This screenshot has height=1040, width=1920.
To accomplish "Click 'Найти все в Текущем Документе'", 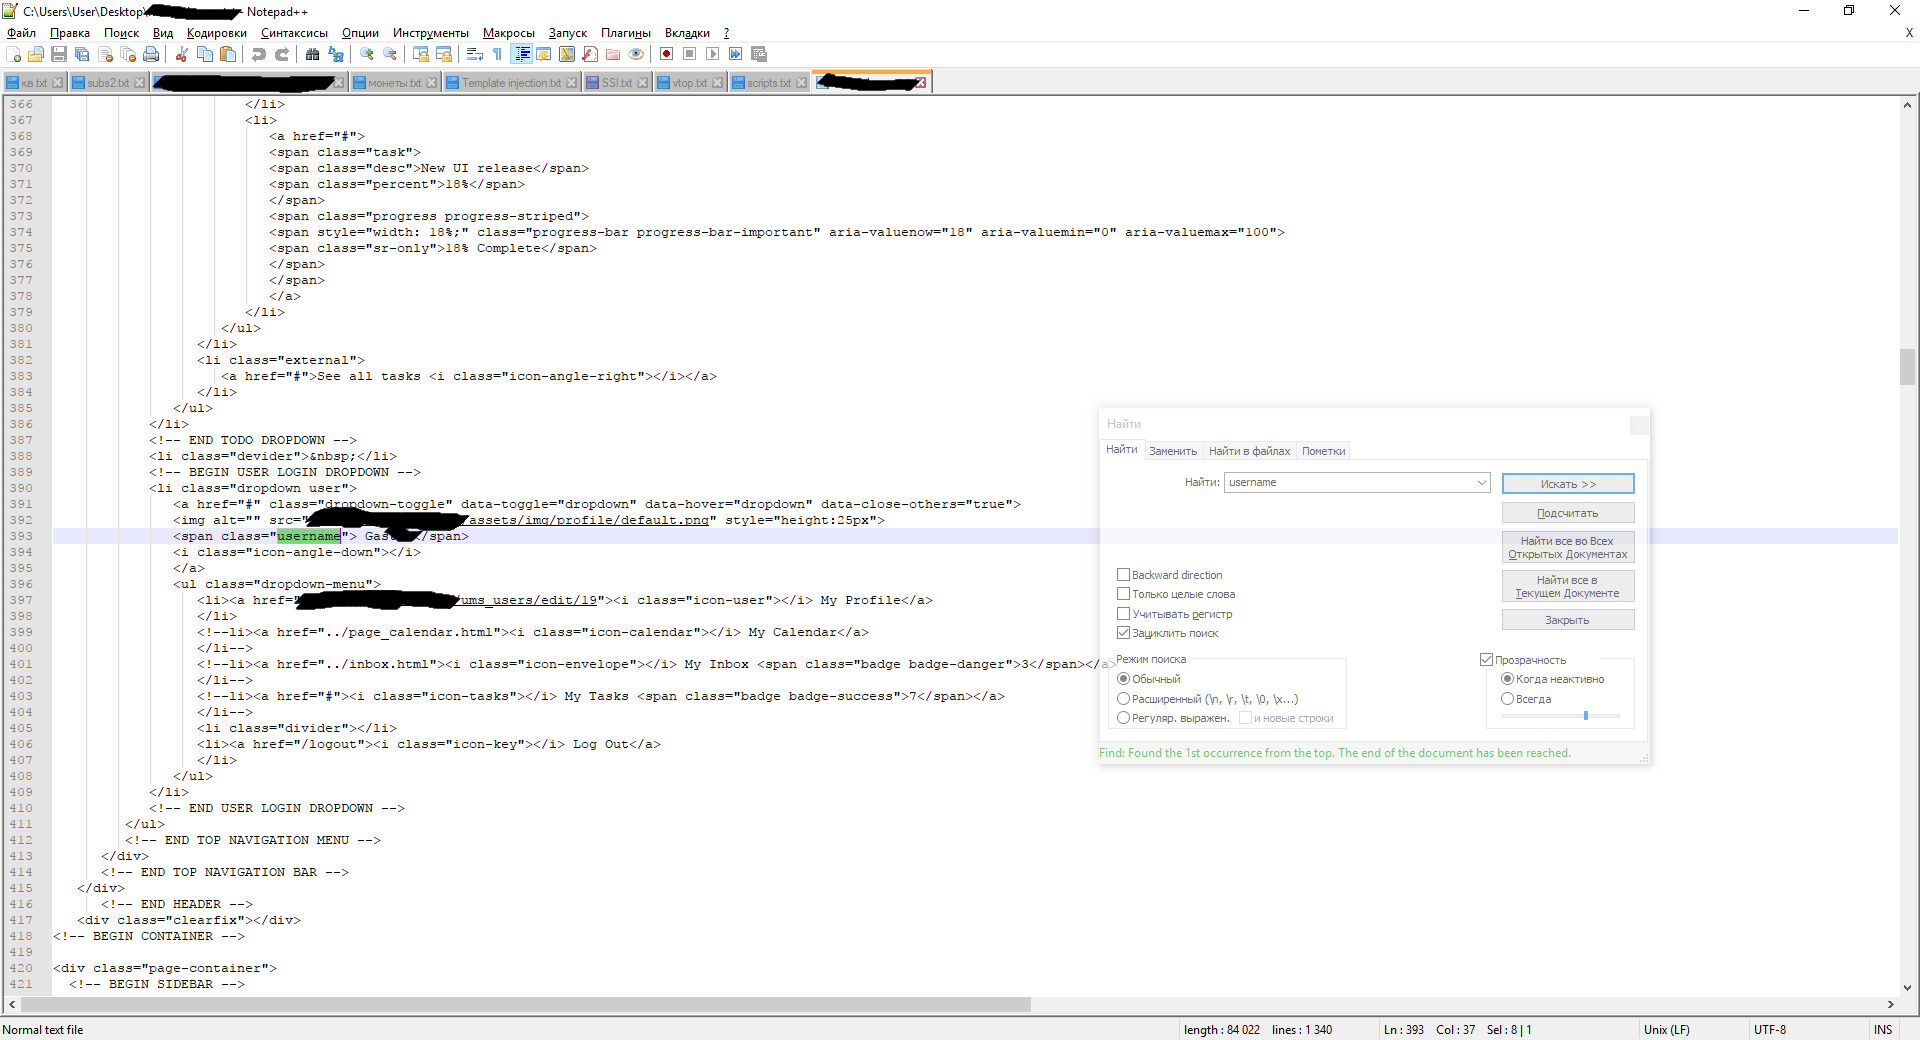I will pos(1568,587).
